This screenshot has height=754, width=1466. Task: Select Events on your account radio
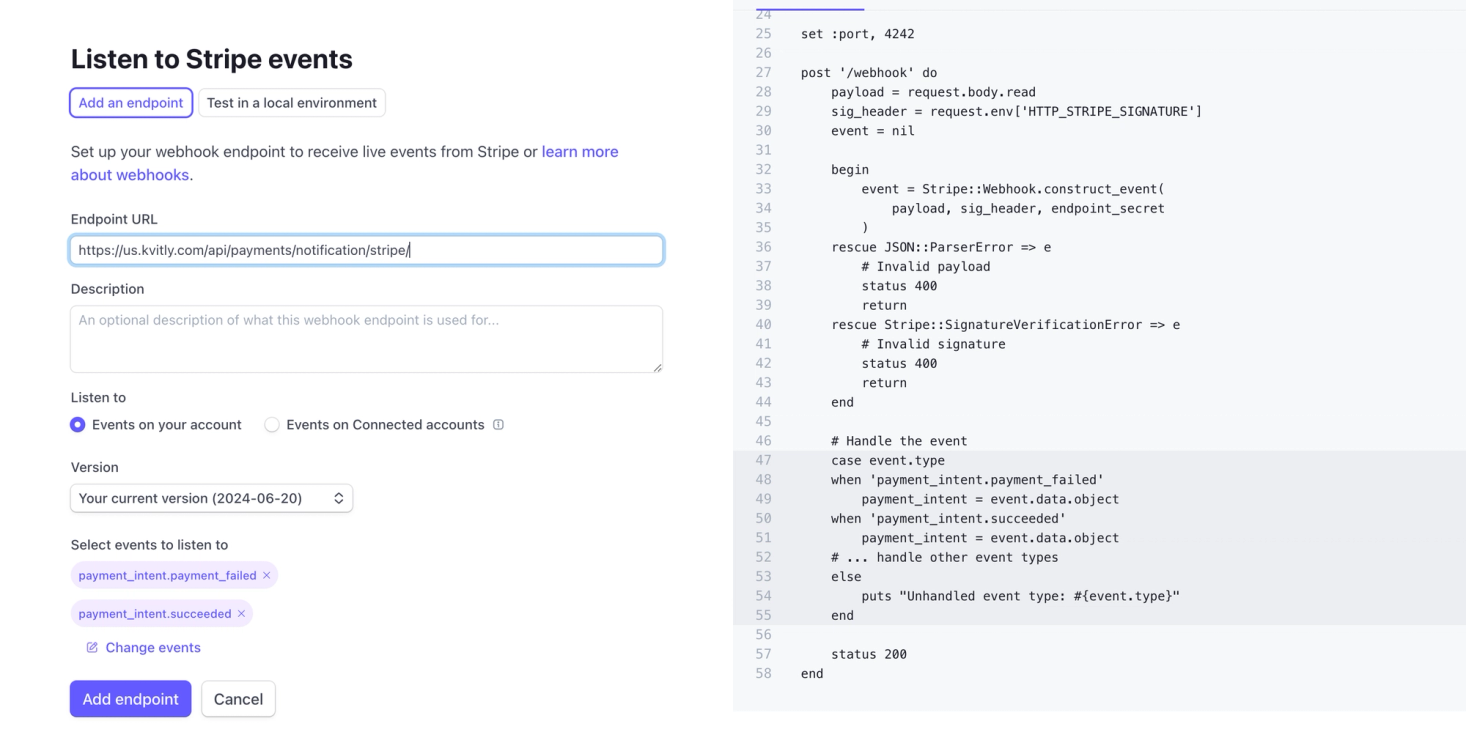(x=78, y=425)
